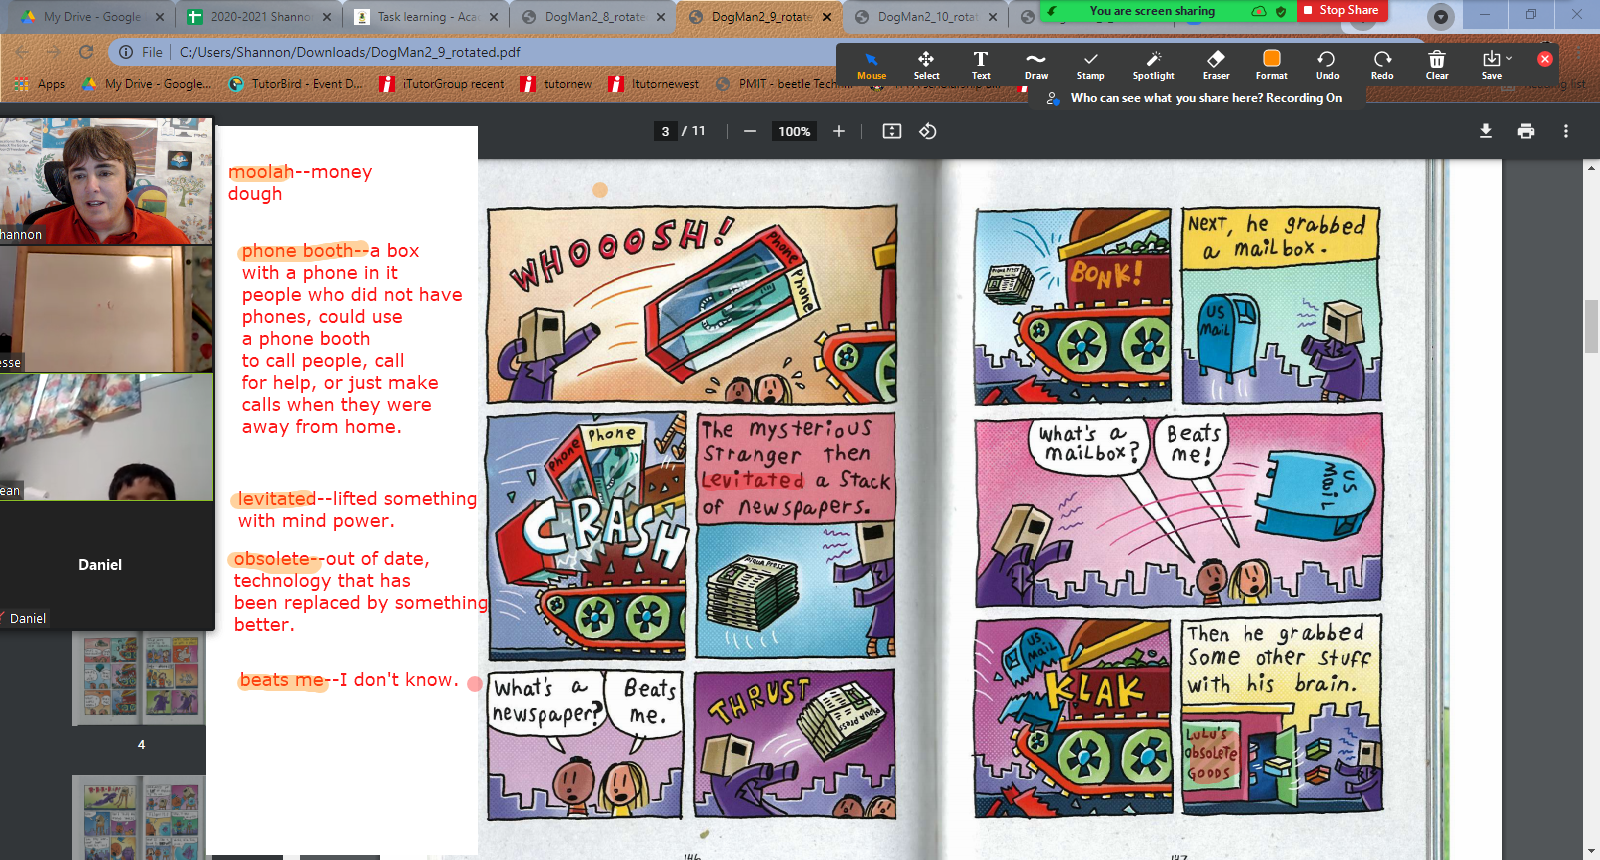Open the meeting options dropdown arrow

(1440, 16)
